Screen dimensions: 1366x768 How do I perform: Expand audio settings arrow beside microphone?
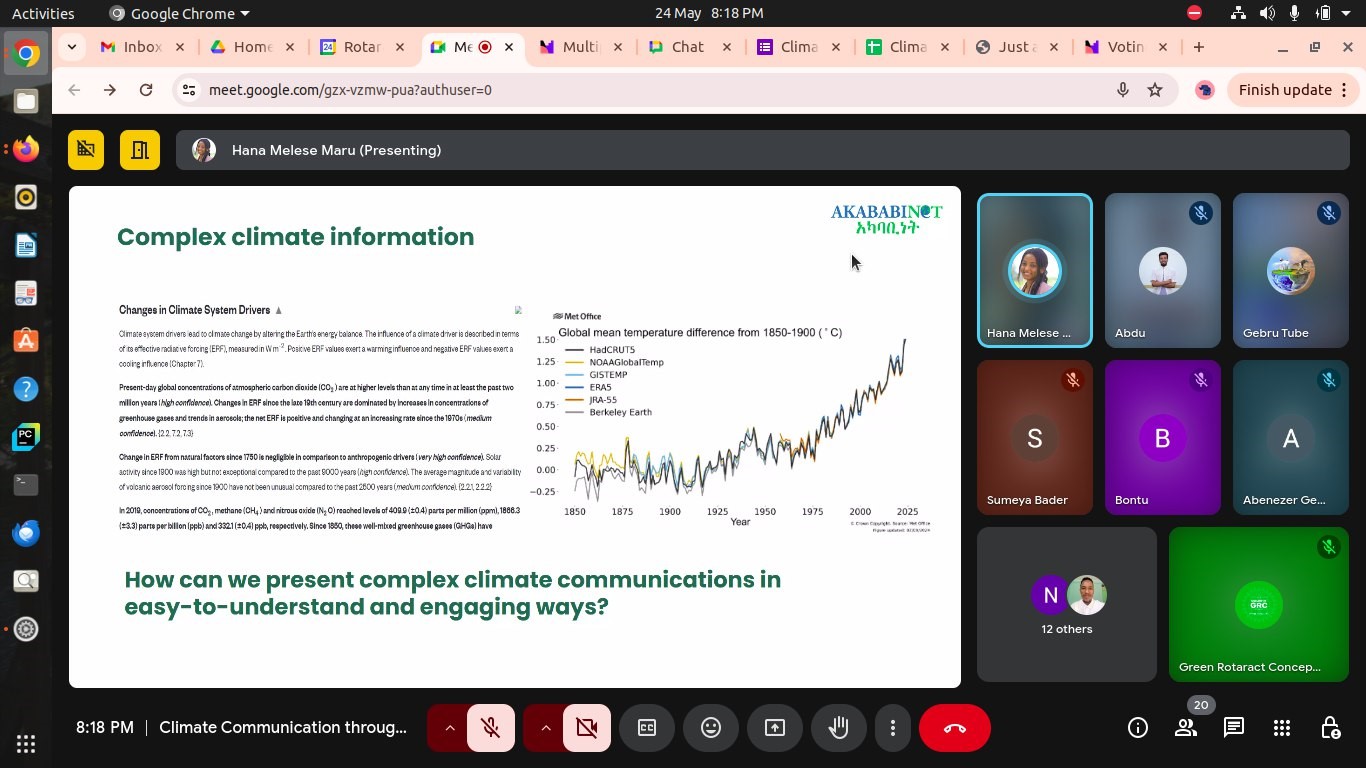[x=449, y=728]
